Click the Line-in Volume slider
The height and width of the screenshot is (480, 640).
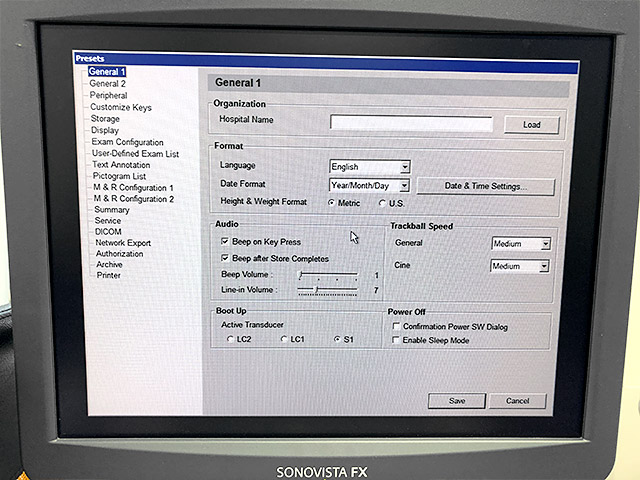327,290
